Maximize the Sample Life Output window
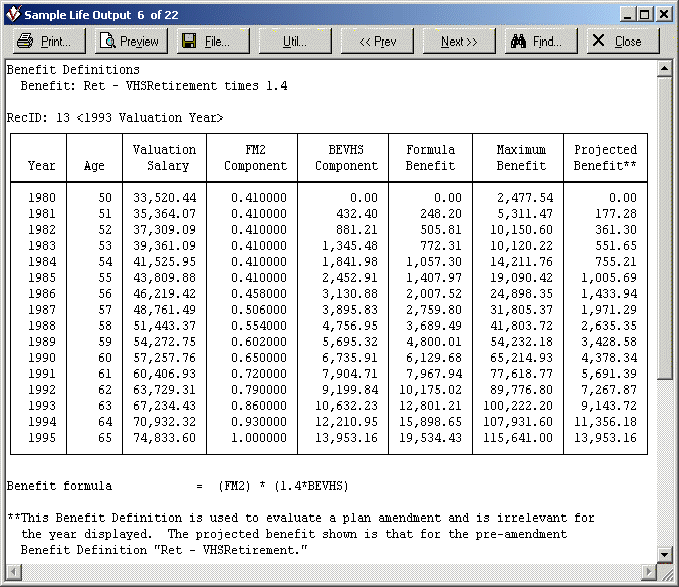 coord(644,14)
